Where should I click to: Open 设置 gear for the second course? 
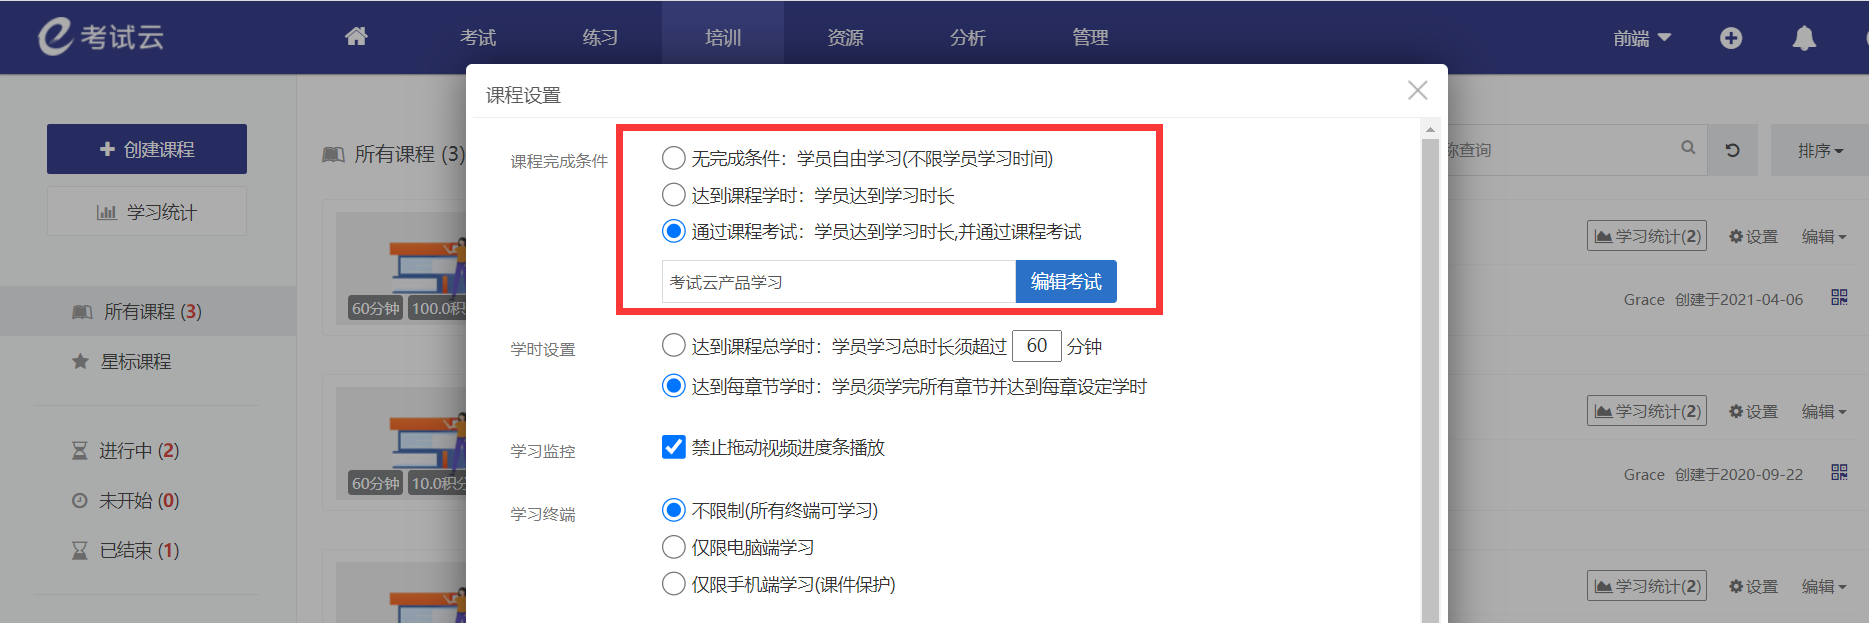tap(1753, 411)
